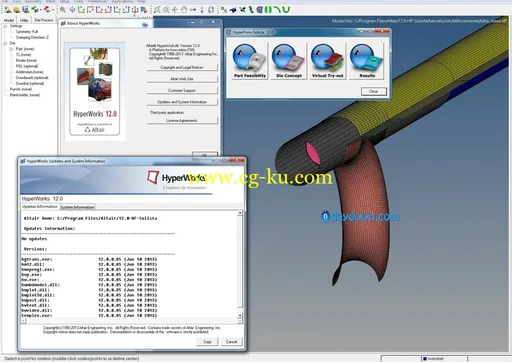This screenshot has width=512, height=362.
Task: Select Blankholder (none) tree item
Action: [25, 95]
